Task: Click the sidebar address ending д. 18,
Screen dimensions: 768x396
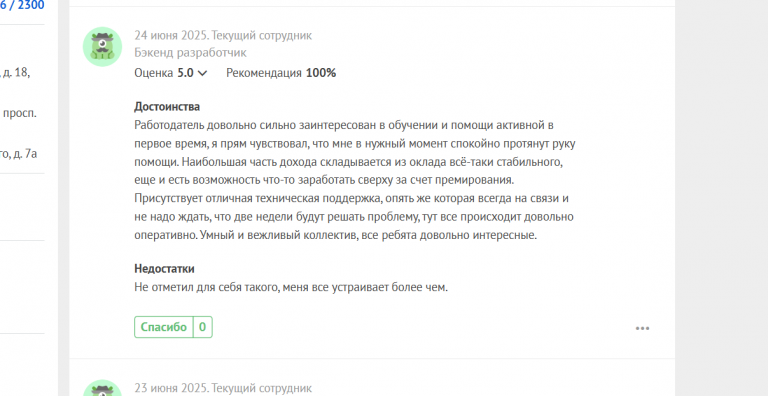Action: pyautogui.click(x=15, y=73)
